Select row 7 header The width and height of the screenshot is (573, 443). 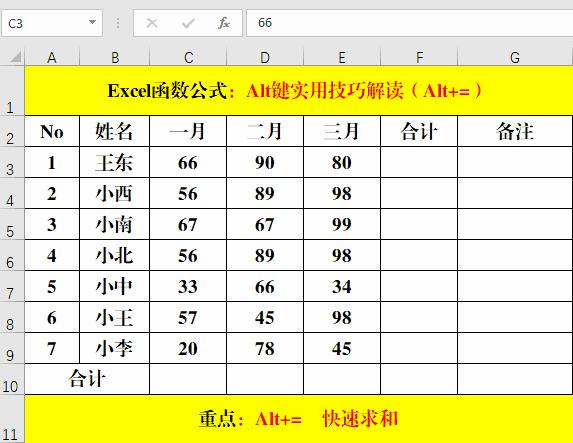point(12,286)
